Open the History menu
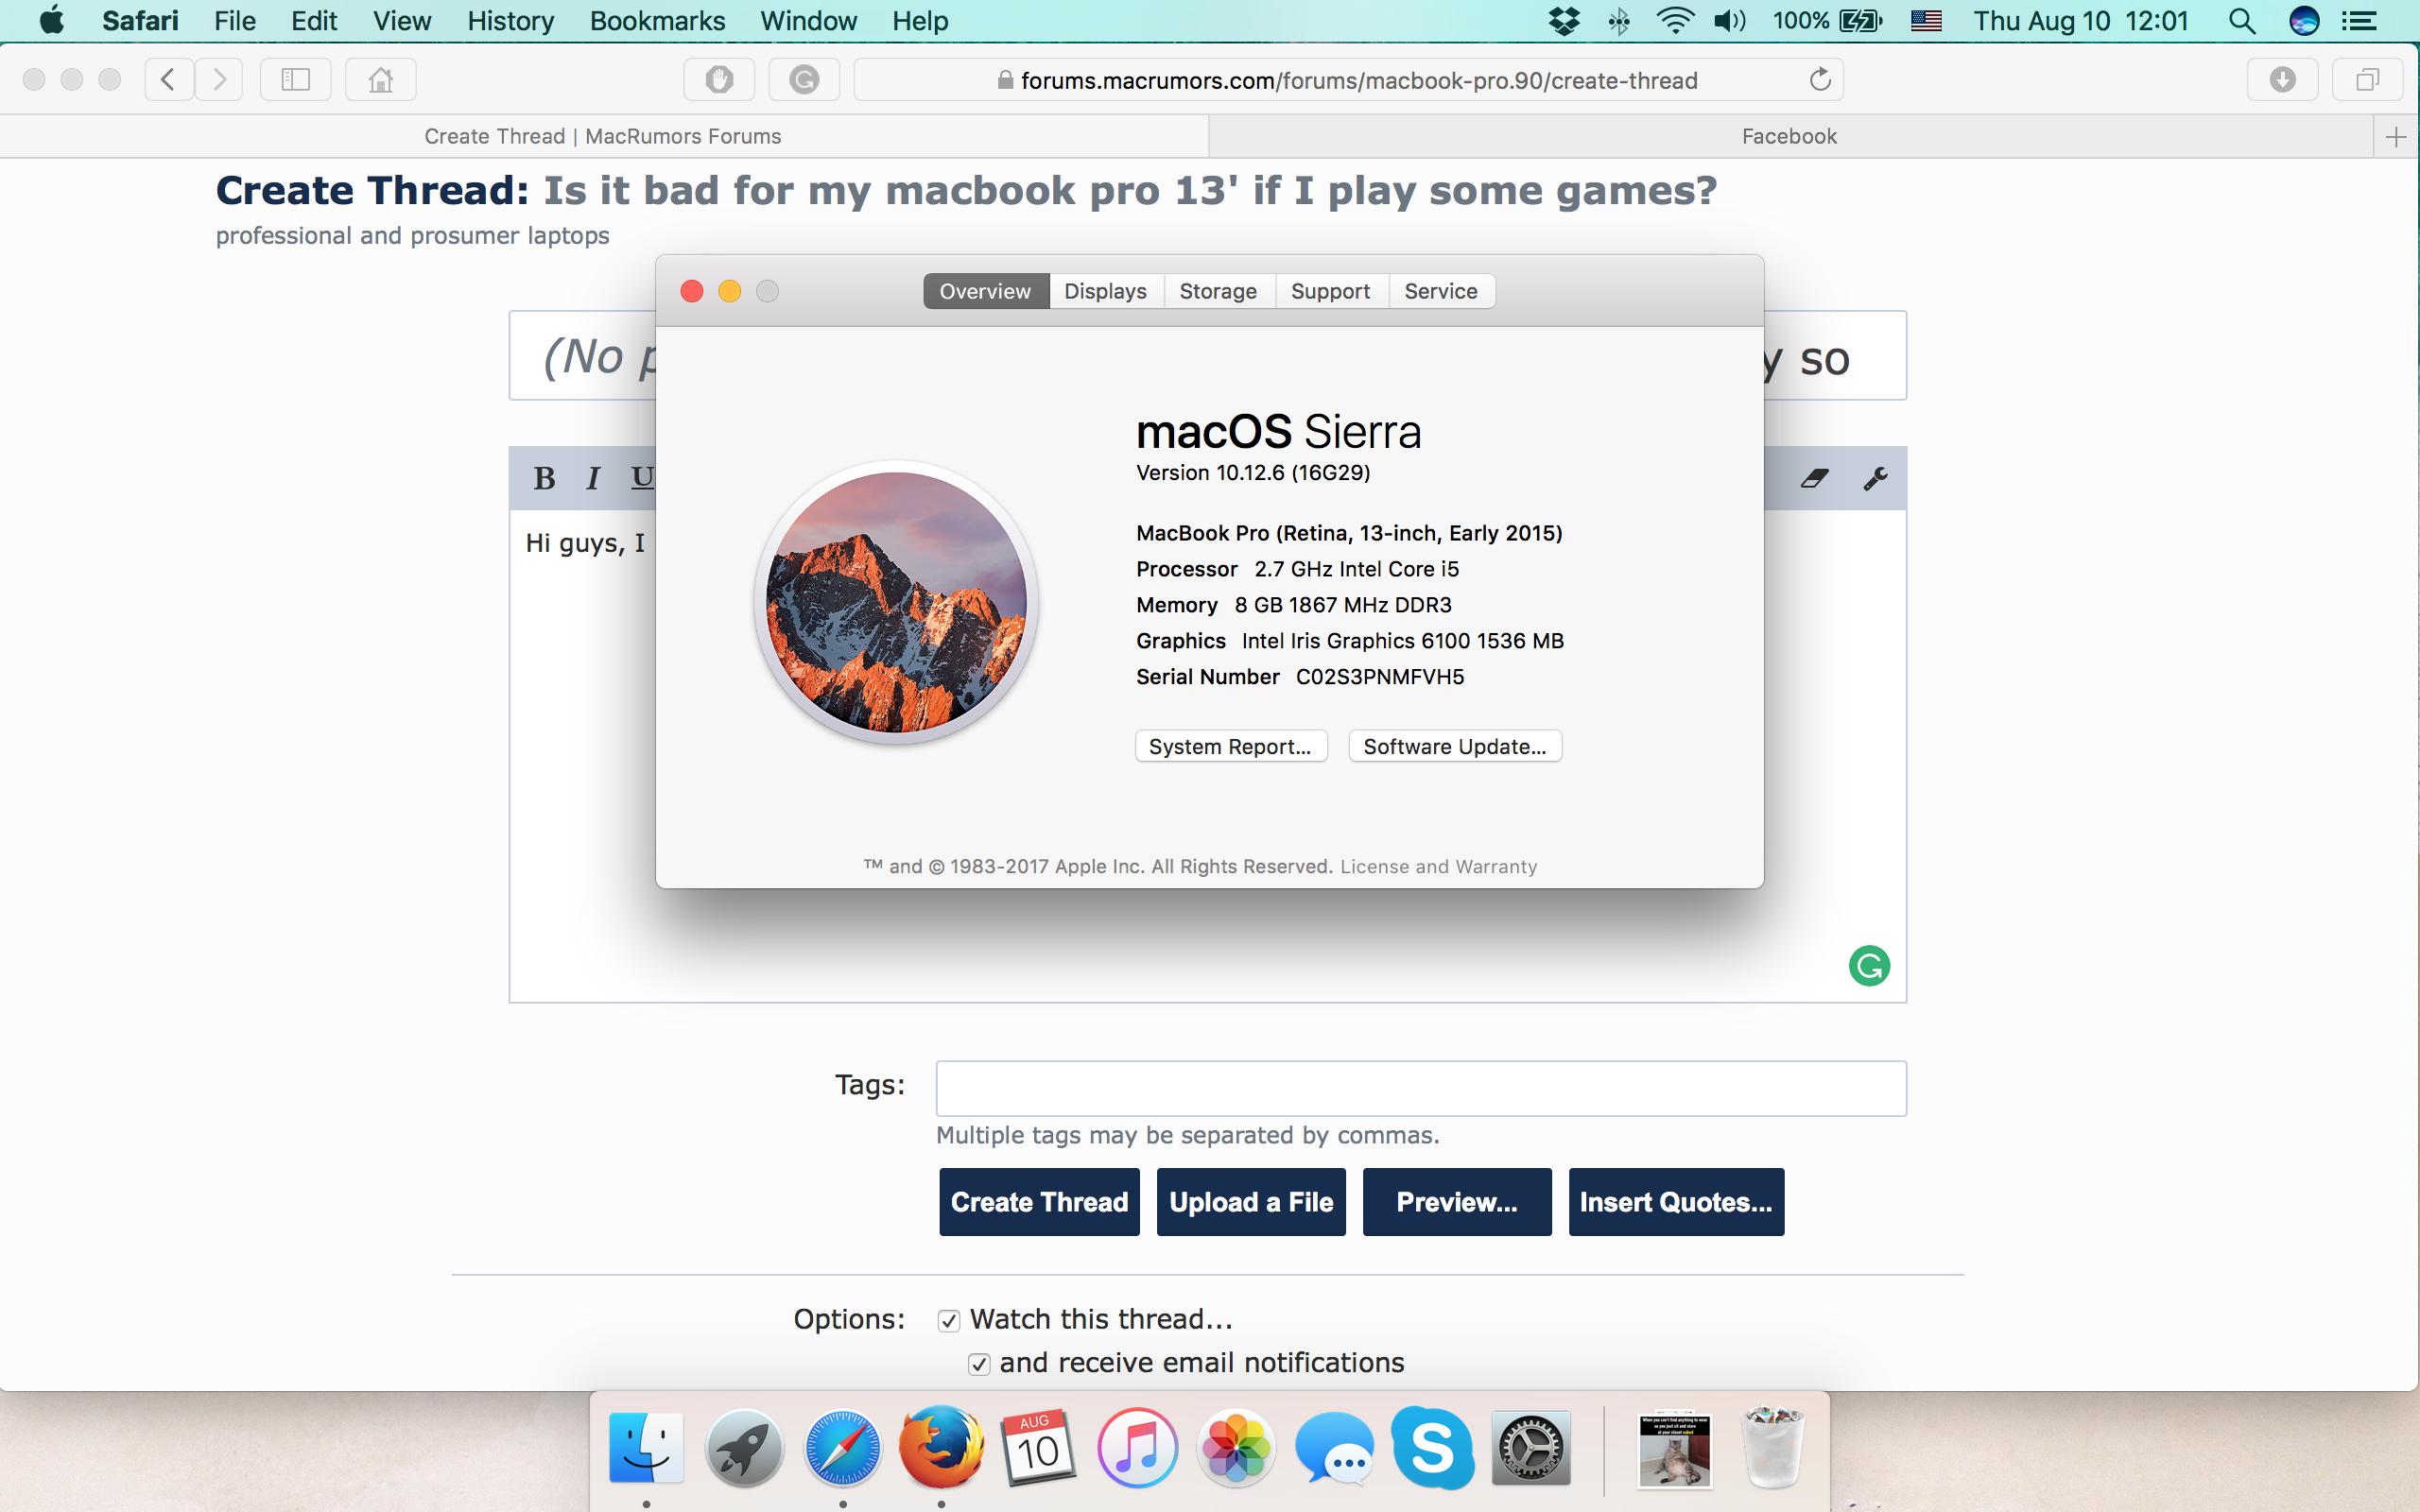The width and height of the screenshot is (2420, 1512). [510, 21]
